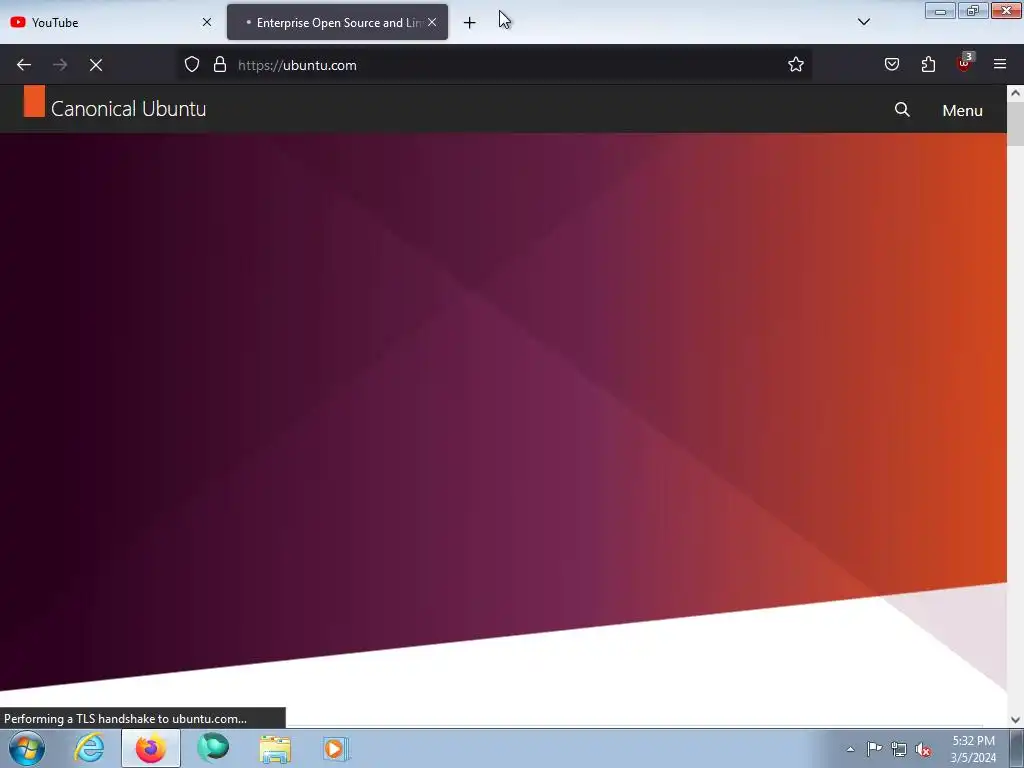Open the Ubuntu site Menu
Viewport: 1024px width, 768px height.
tap(962, 110)
